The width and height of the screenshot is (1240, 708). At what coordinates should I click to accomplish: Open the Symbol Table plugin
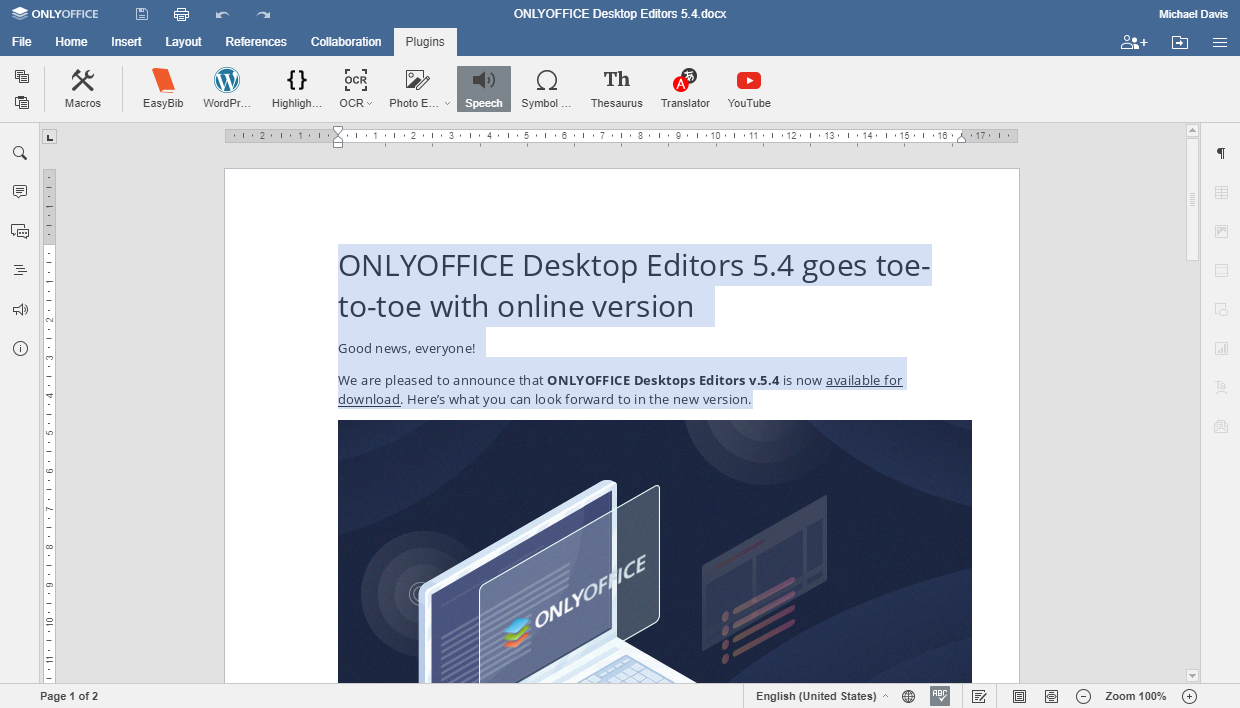546,89
